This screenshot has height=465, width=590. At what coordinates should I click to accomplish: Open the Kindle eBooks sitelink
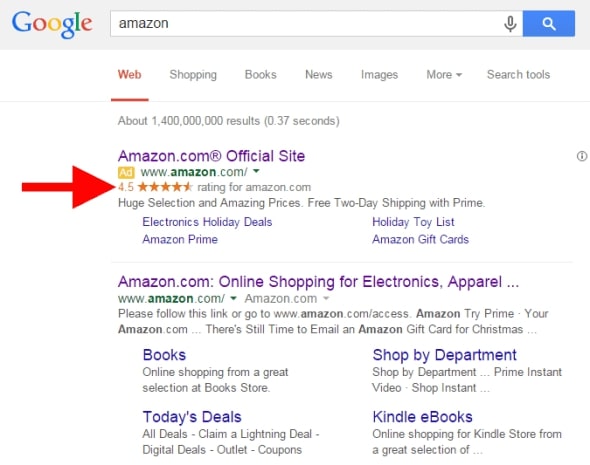pos(422,417)
